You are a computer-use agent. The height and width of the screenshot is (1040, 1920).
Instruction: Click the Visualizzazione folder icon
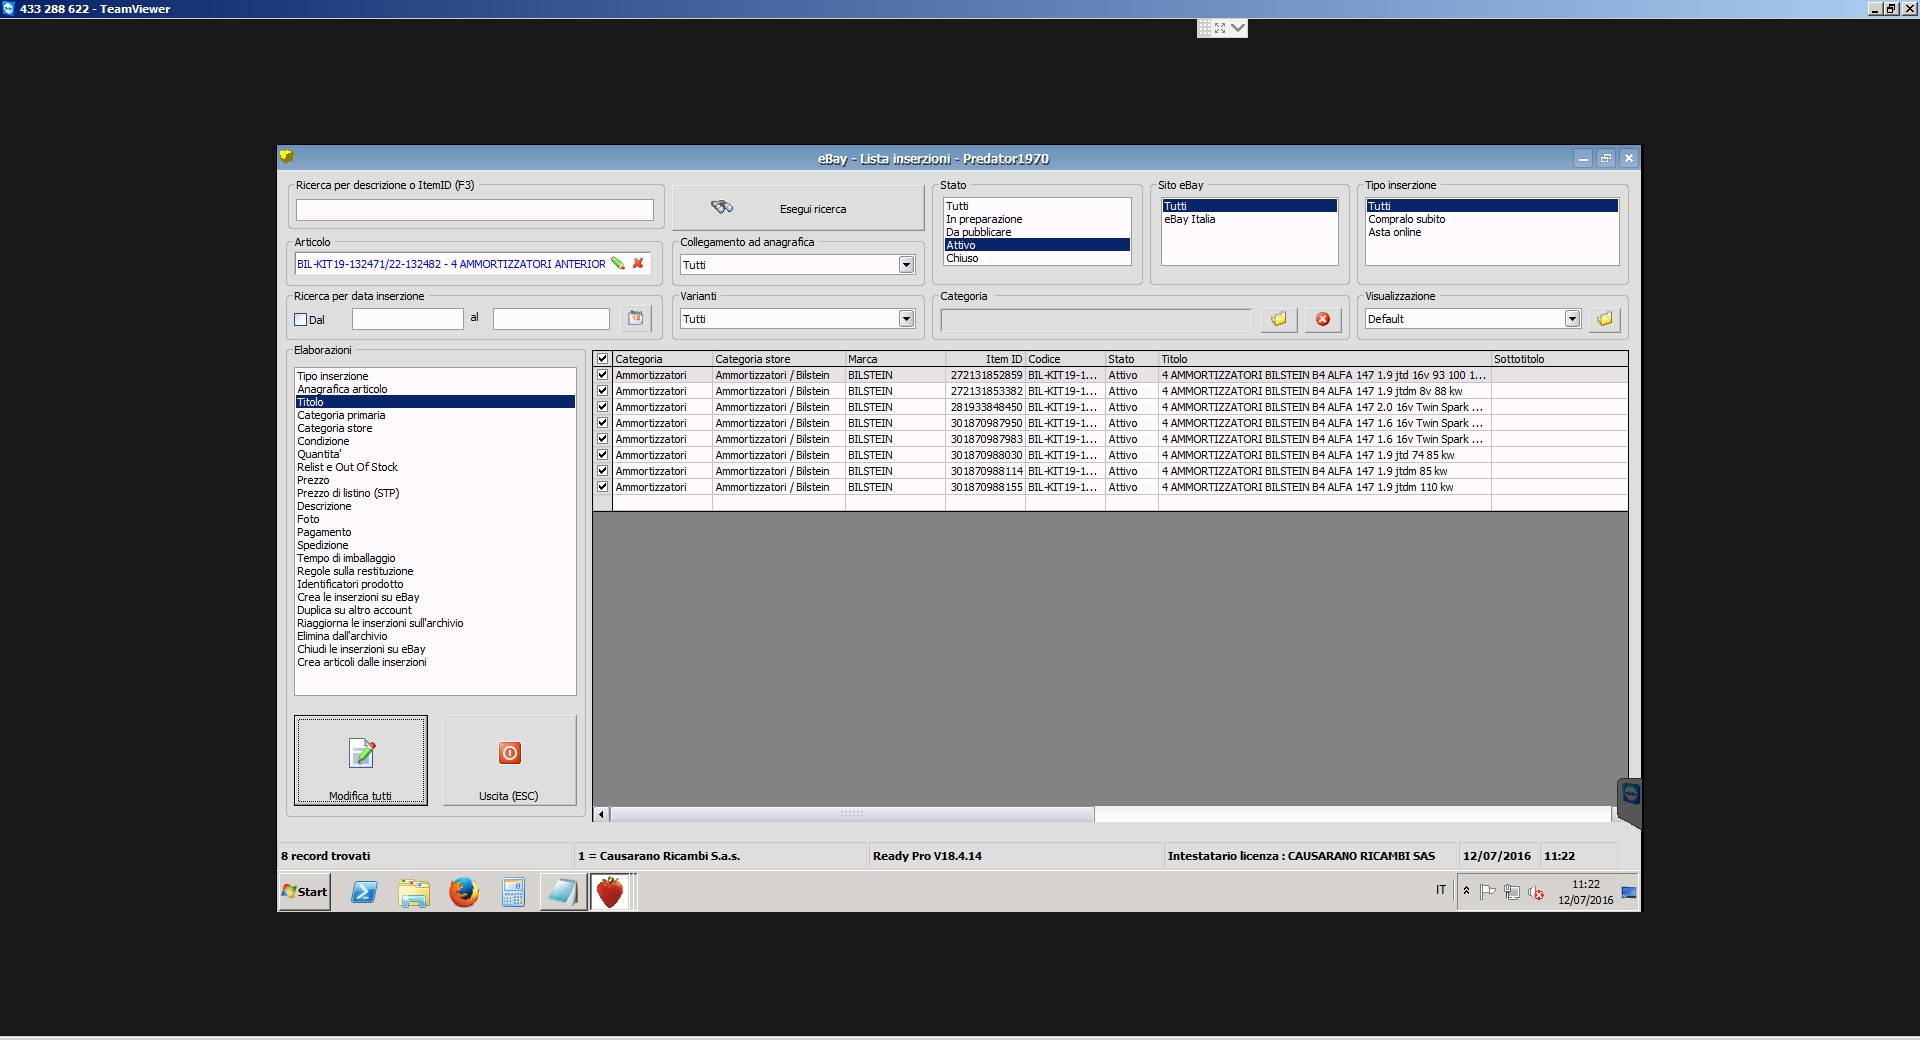point(1605,319)
